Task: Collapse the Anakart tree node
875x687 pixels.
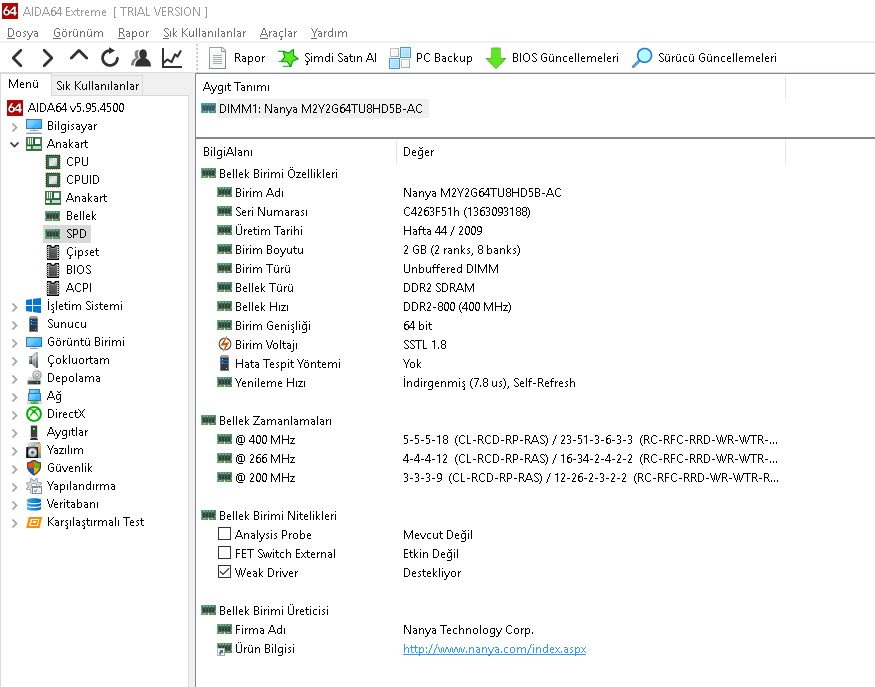Action: [14, 144]
